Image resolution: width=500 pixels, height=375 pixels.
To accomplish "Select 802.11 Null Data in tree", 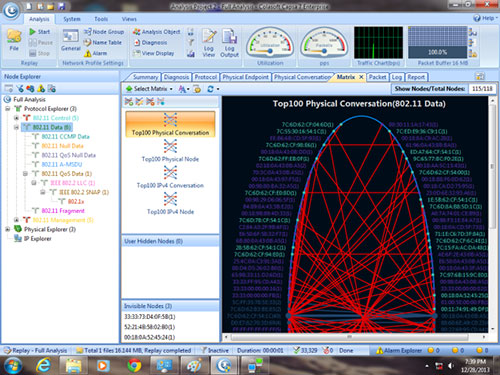I will (62, 146).
